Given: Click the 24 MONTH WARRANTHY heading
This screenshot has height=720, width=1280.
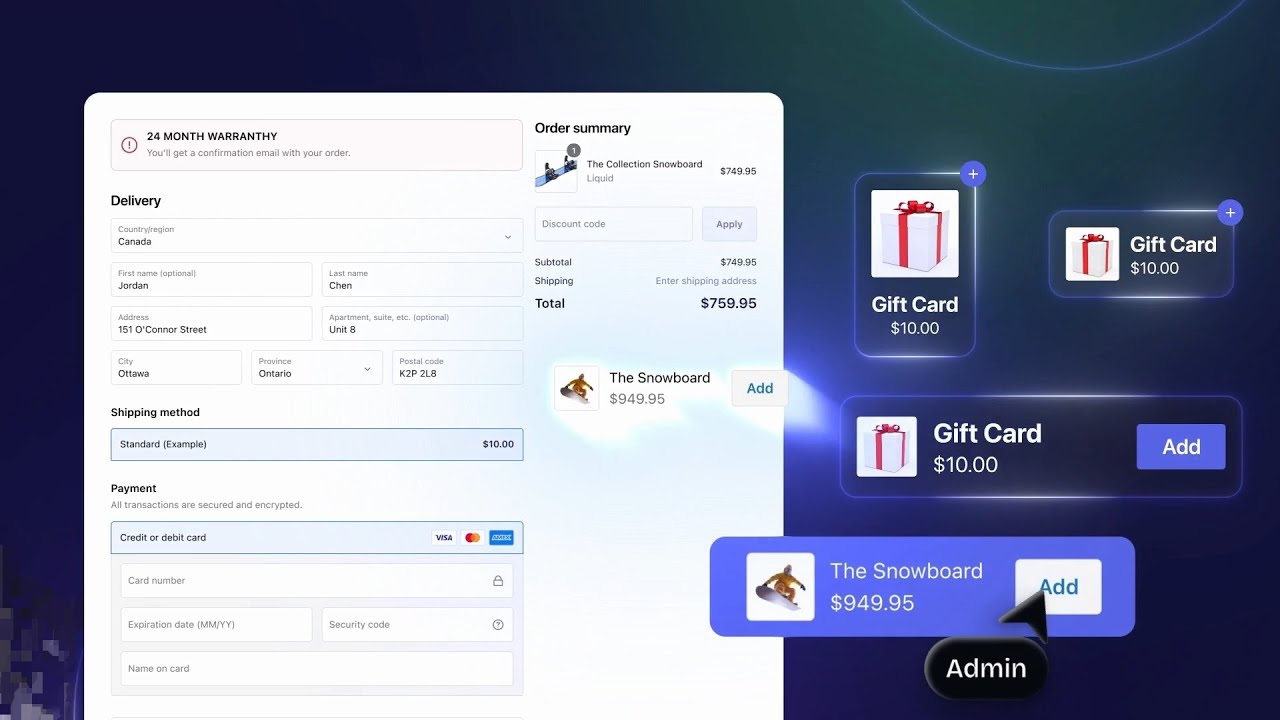Looking at the screenshot, I should click(212, 136).
